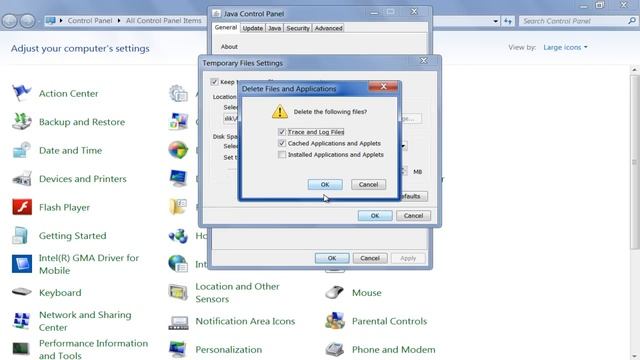Close the Delete Files and Applications dialog

[x=383, y=87]
